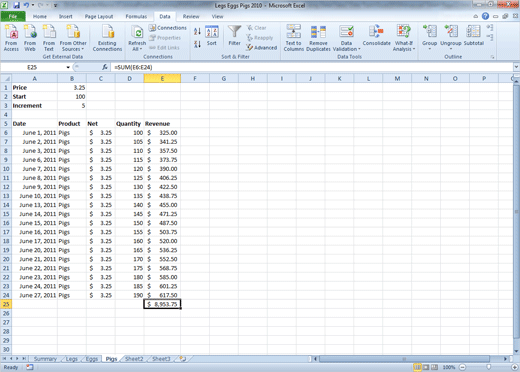520x372 pixels.
Task: Open Outline dialog launcher
Action: coord(492,57)
